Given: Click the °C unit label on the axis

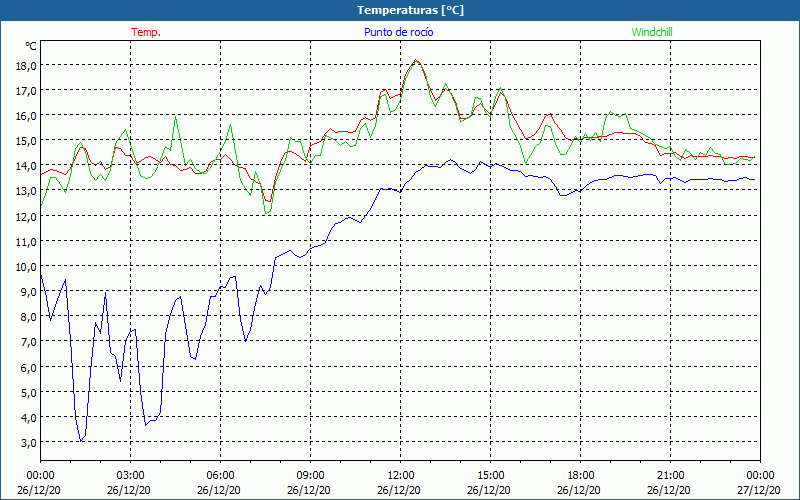Looking at the screenshot, I should [31, 46].
